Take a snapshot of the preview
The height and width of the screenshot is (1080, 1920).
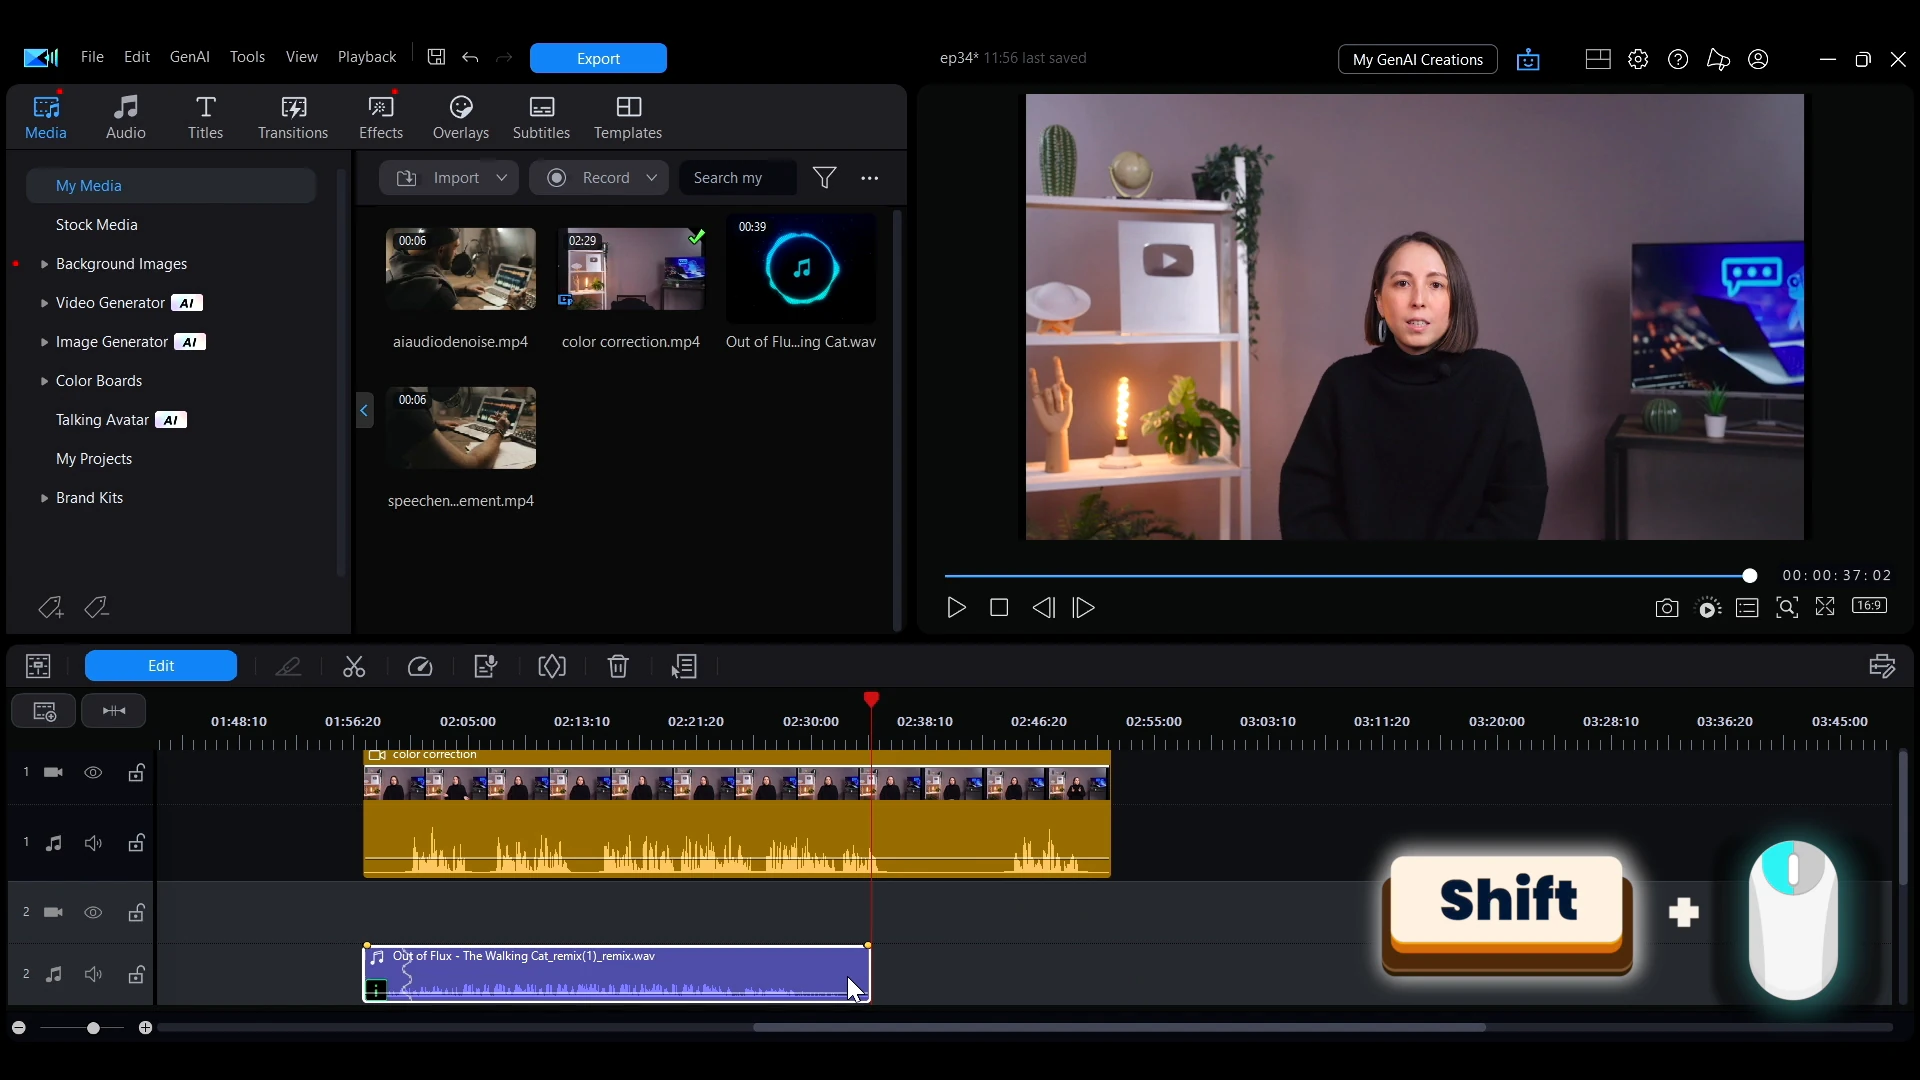click(x=1666, y=608)
